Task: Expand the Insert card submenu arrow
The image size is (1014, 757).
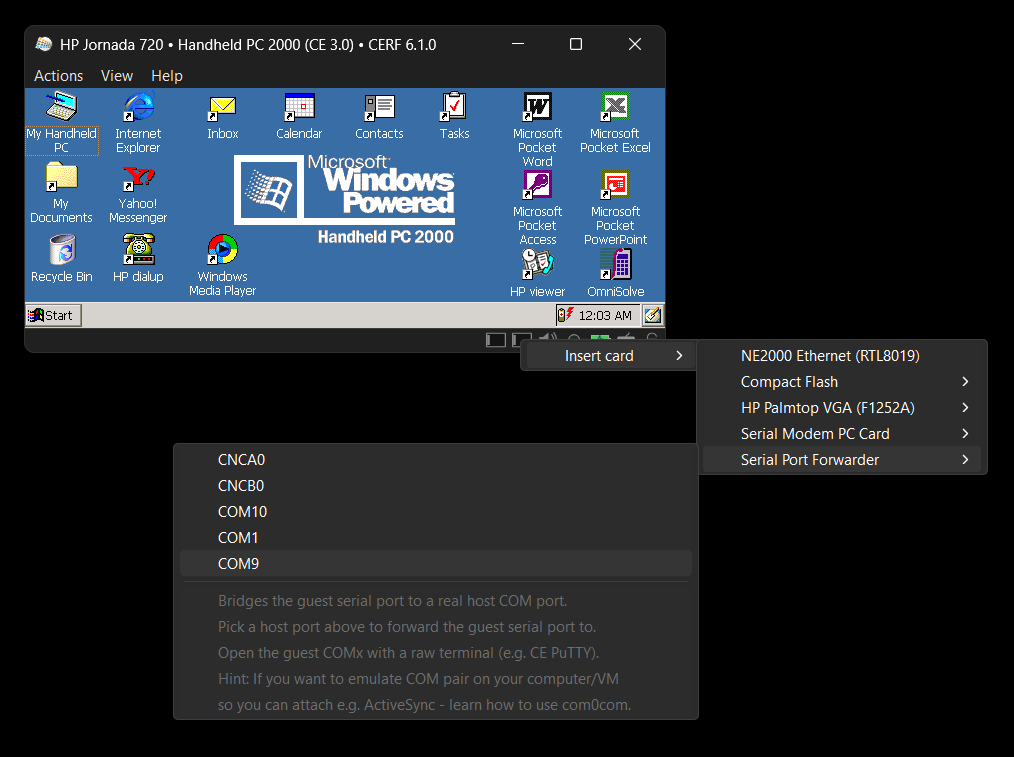Action: [x=679, y=356]
